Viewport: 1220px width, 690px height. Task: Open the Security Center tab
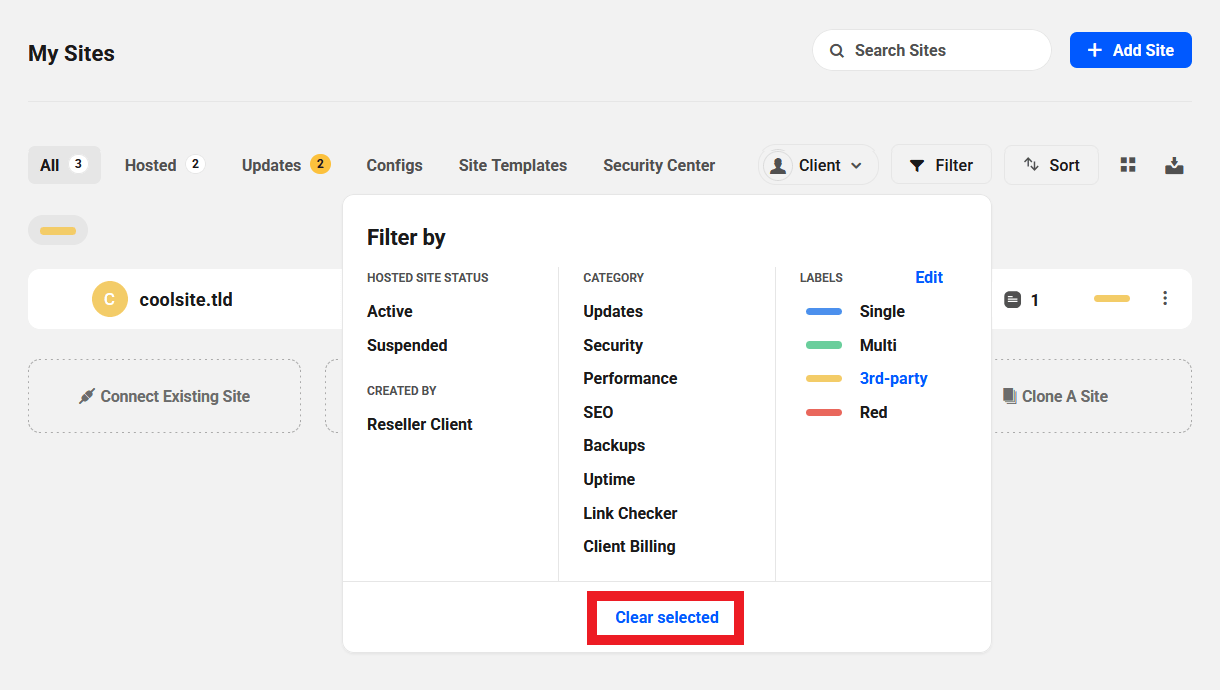click(659, 165)
